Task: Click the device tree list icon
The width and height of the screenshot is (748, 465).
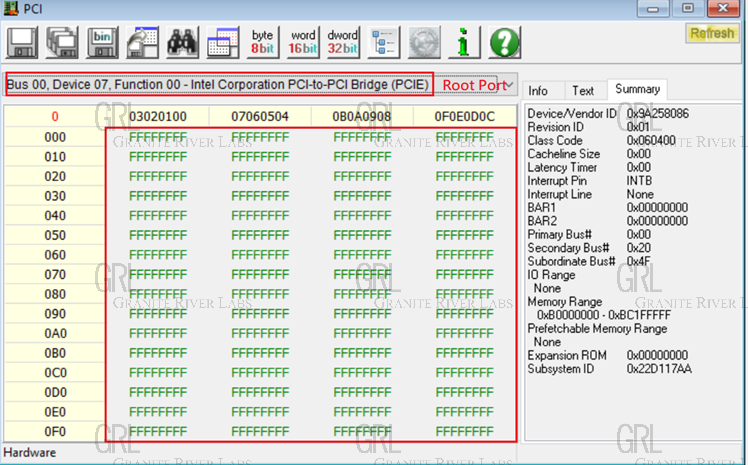Action: [x=384, y=43]
